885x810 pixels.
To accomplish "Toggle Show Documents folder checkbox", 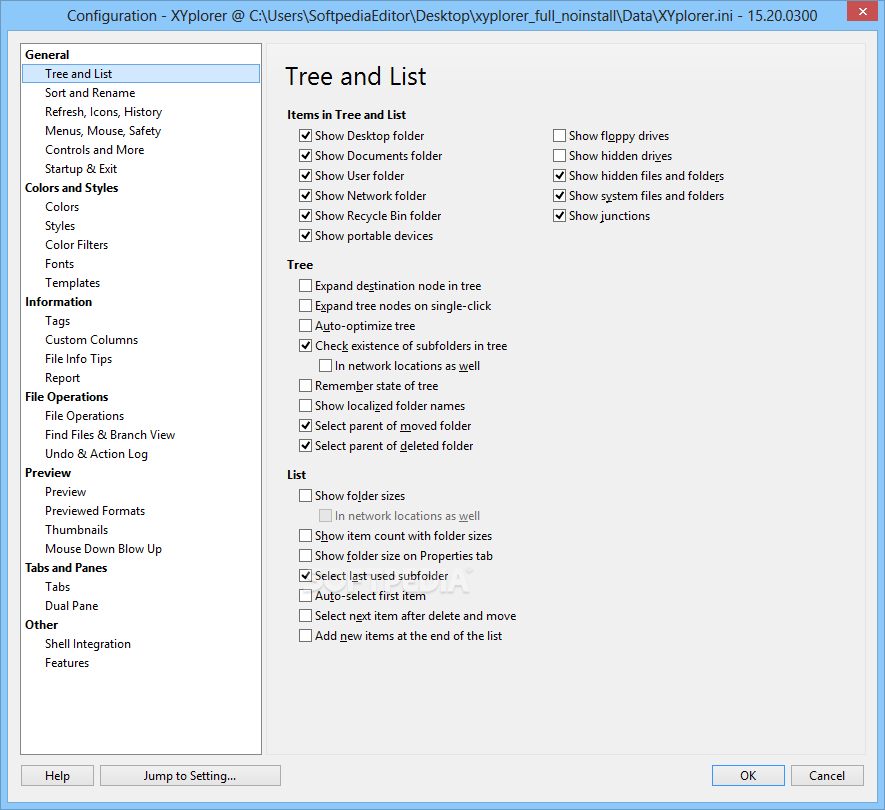I will pos(305,155).
